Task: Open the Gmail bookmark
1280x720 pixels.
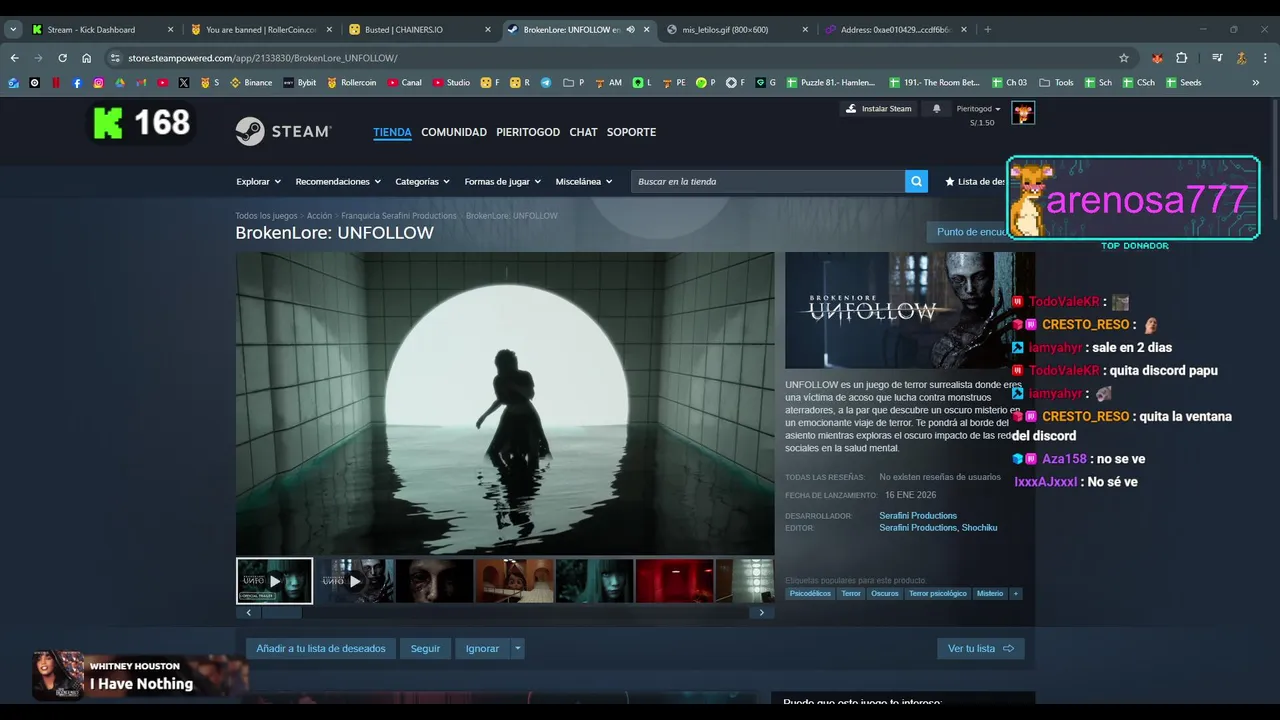Action: [141, 83]
